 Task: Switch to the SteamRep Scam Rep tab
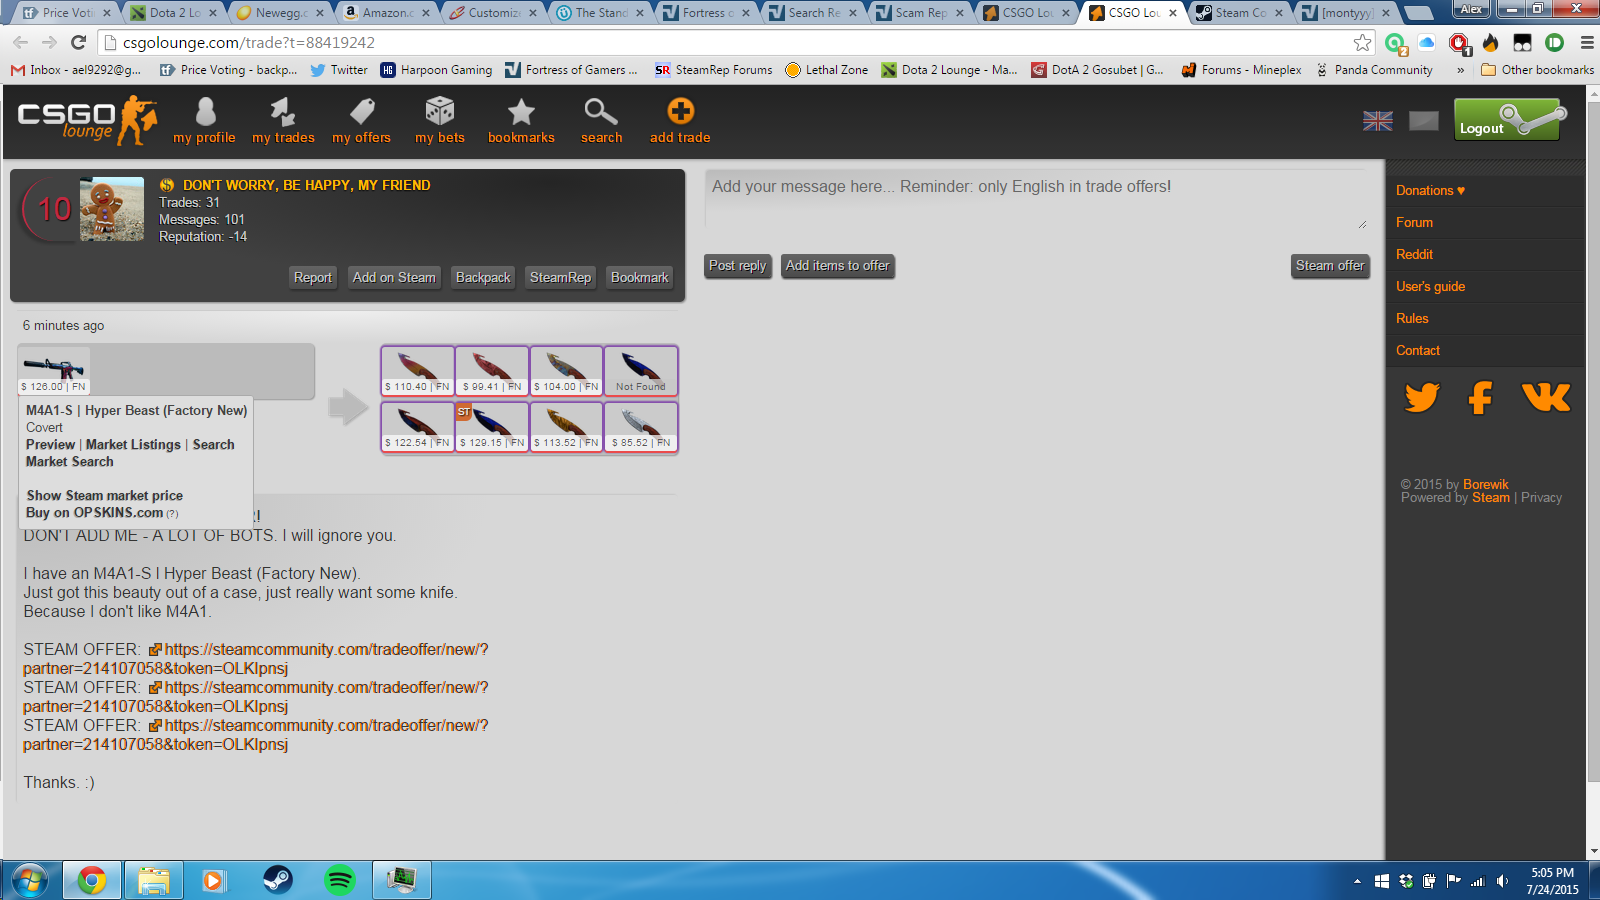920,13
